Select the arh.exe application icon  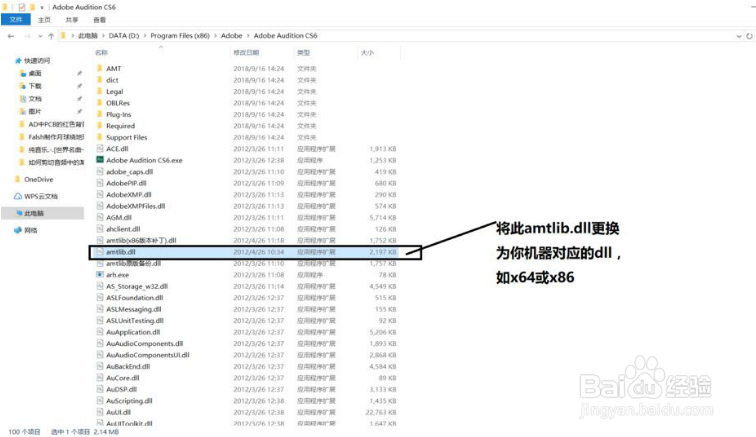coord(100,275)
